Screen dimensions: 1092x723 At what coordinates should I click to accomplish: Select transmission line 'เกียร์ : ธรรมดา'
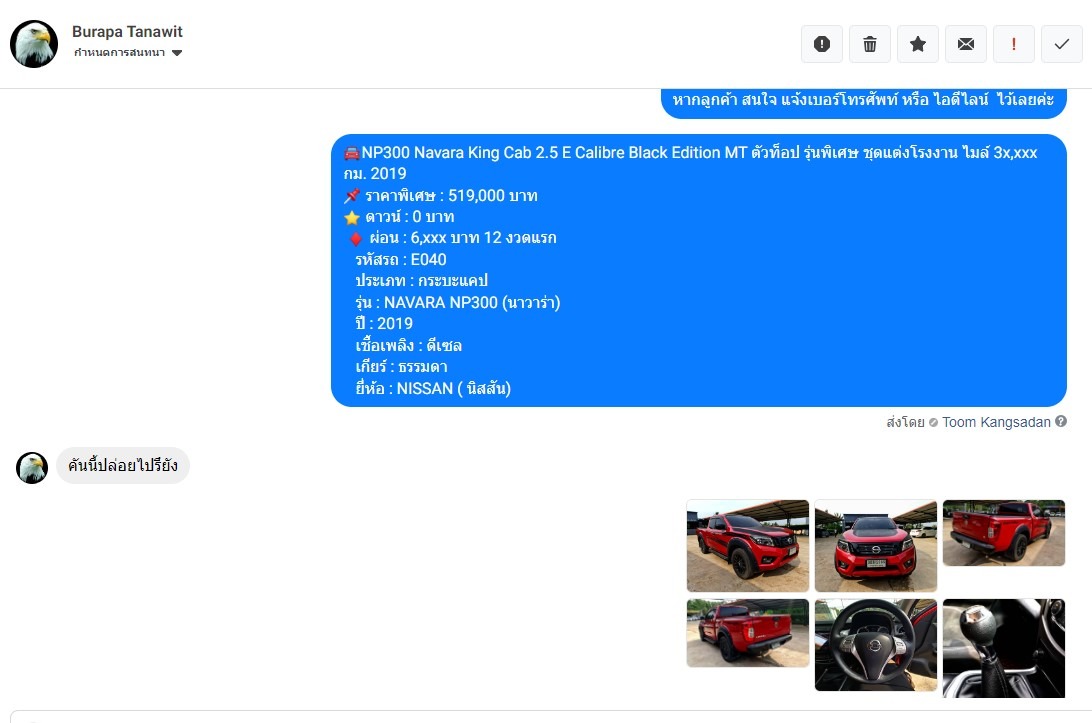(x=401, y=367)
